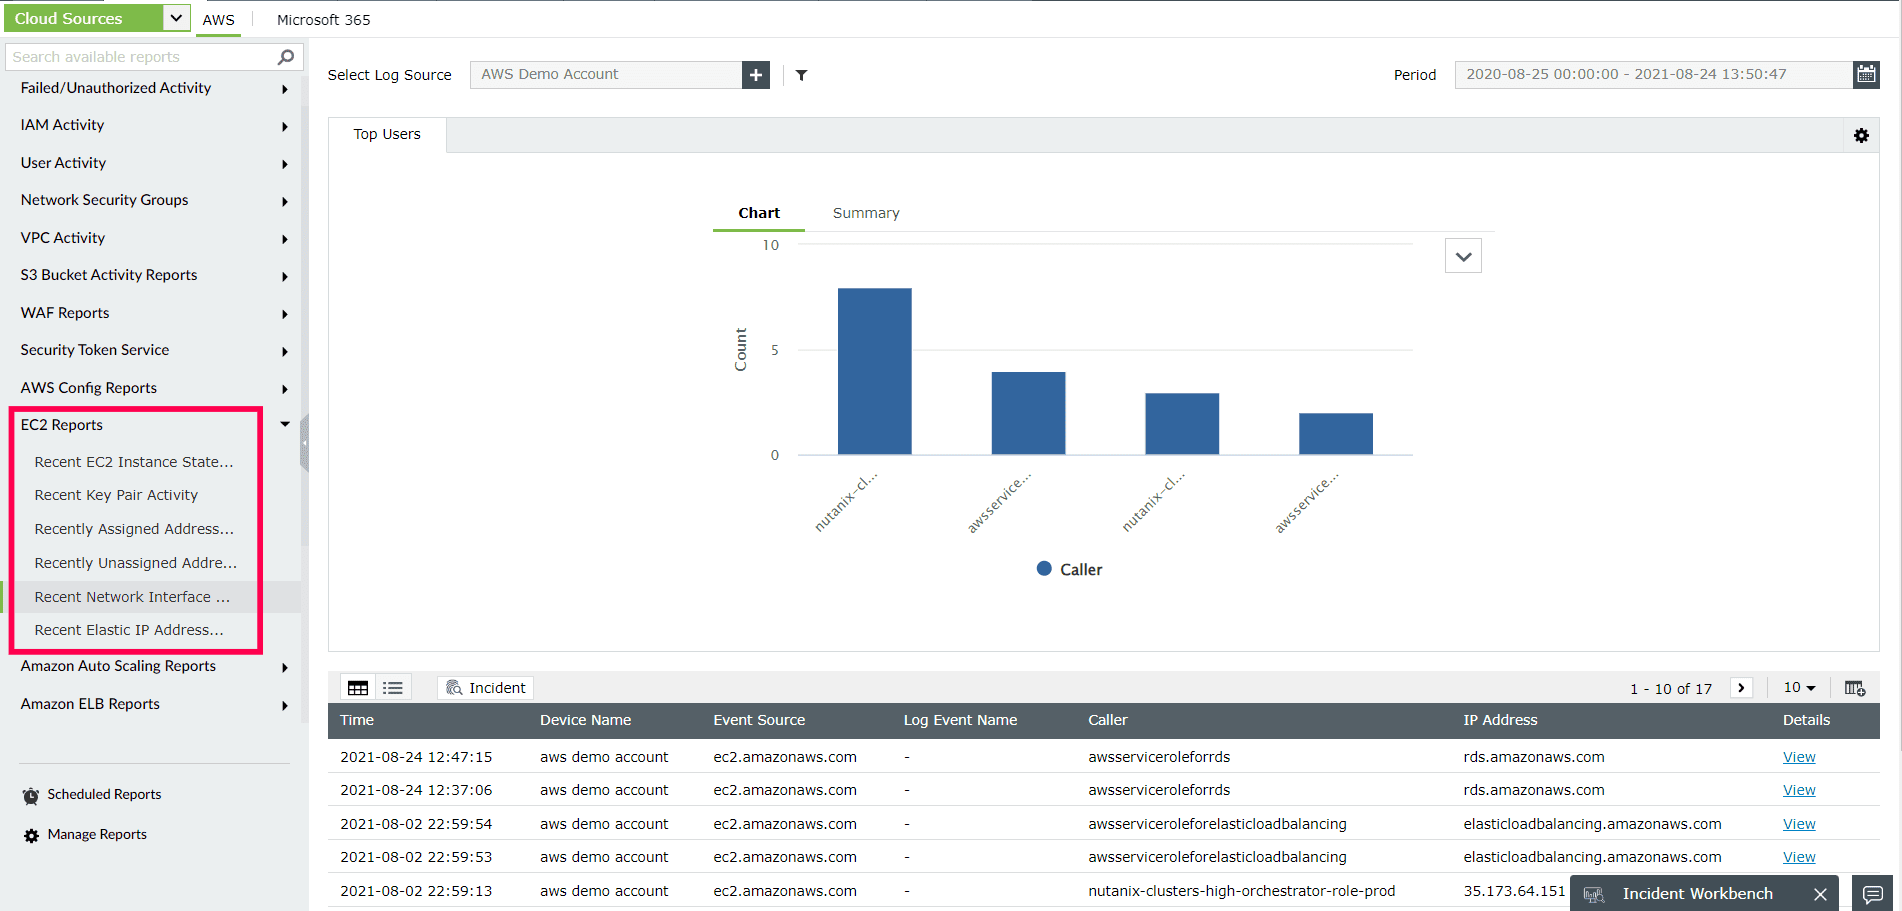The image size is (1902, 911).
Task: Open the page size dropdown showing 10
Action: (1797, 687)
